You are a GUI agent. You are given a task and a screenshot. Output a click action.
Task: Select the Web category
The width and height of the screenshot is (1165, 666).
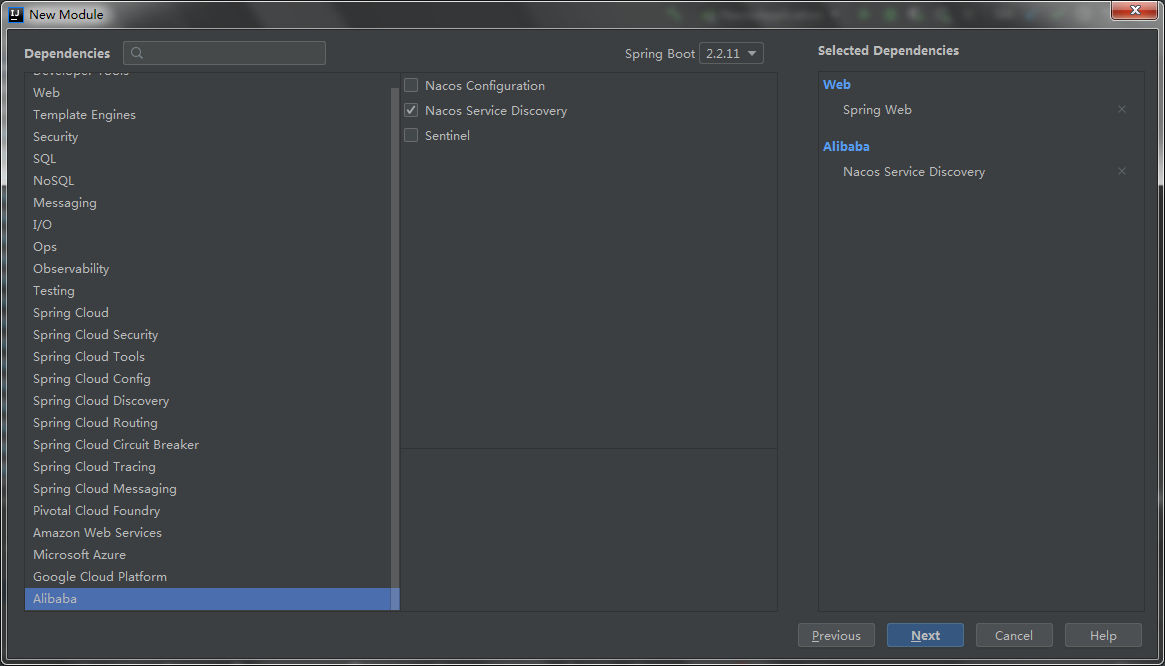click(208, 93)
